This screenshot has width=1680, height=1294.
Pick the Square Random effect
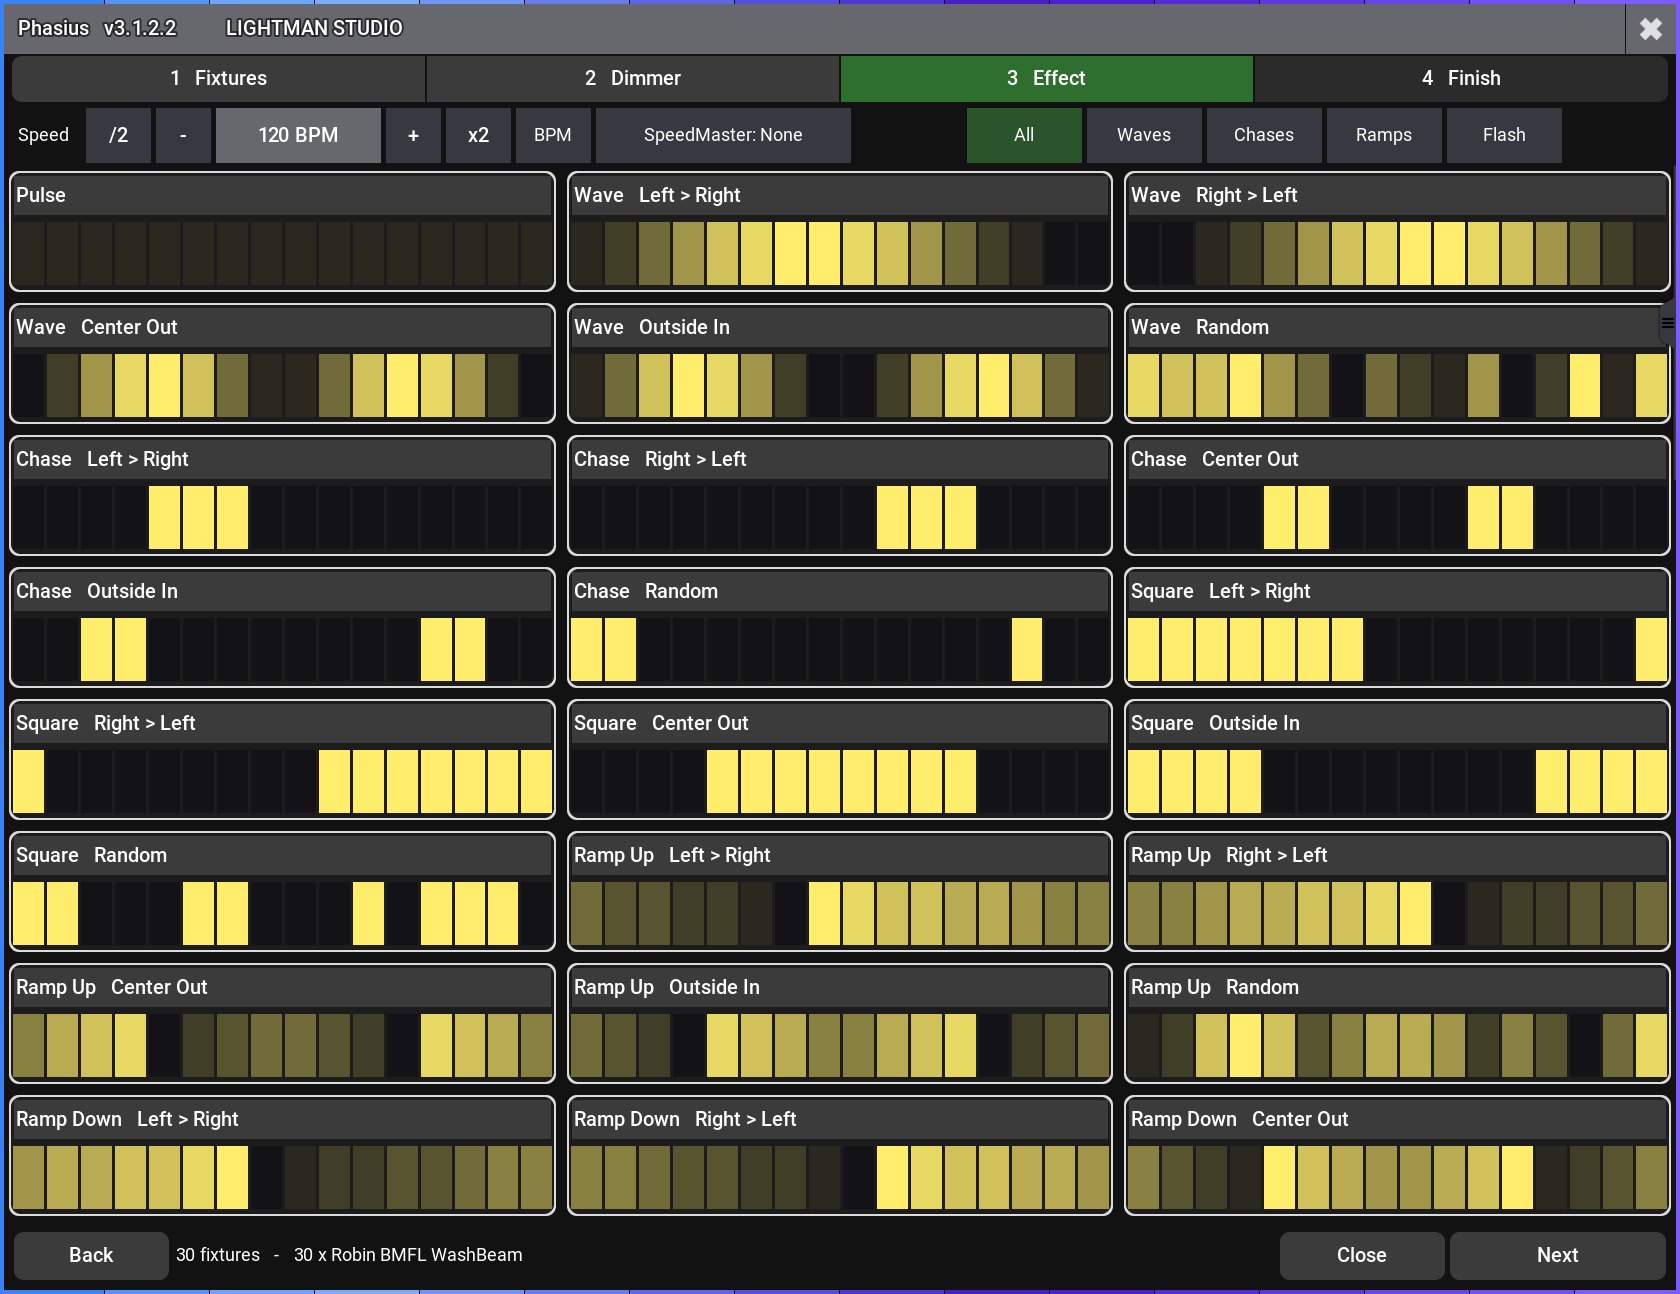pyautogui.click(x=282, y=892)
